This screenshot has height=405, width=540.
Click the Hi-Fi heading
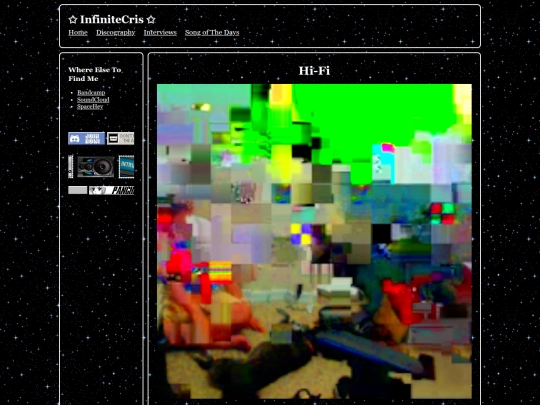(314, 71)
